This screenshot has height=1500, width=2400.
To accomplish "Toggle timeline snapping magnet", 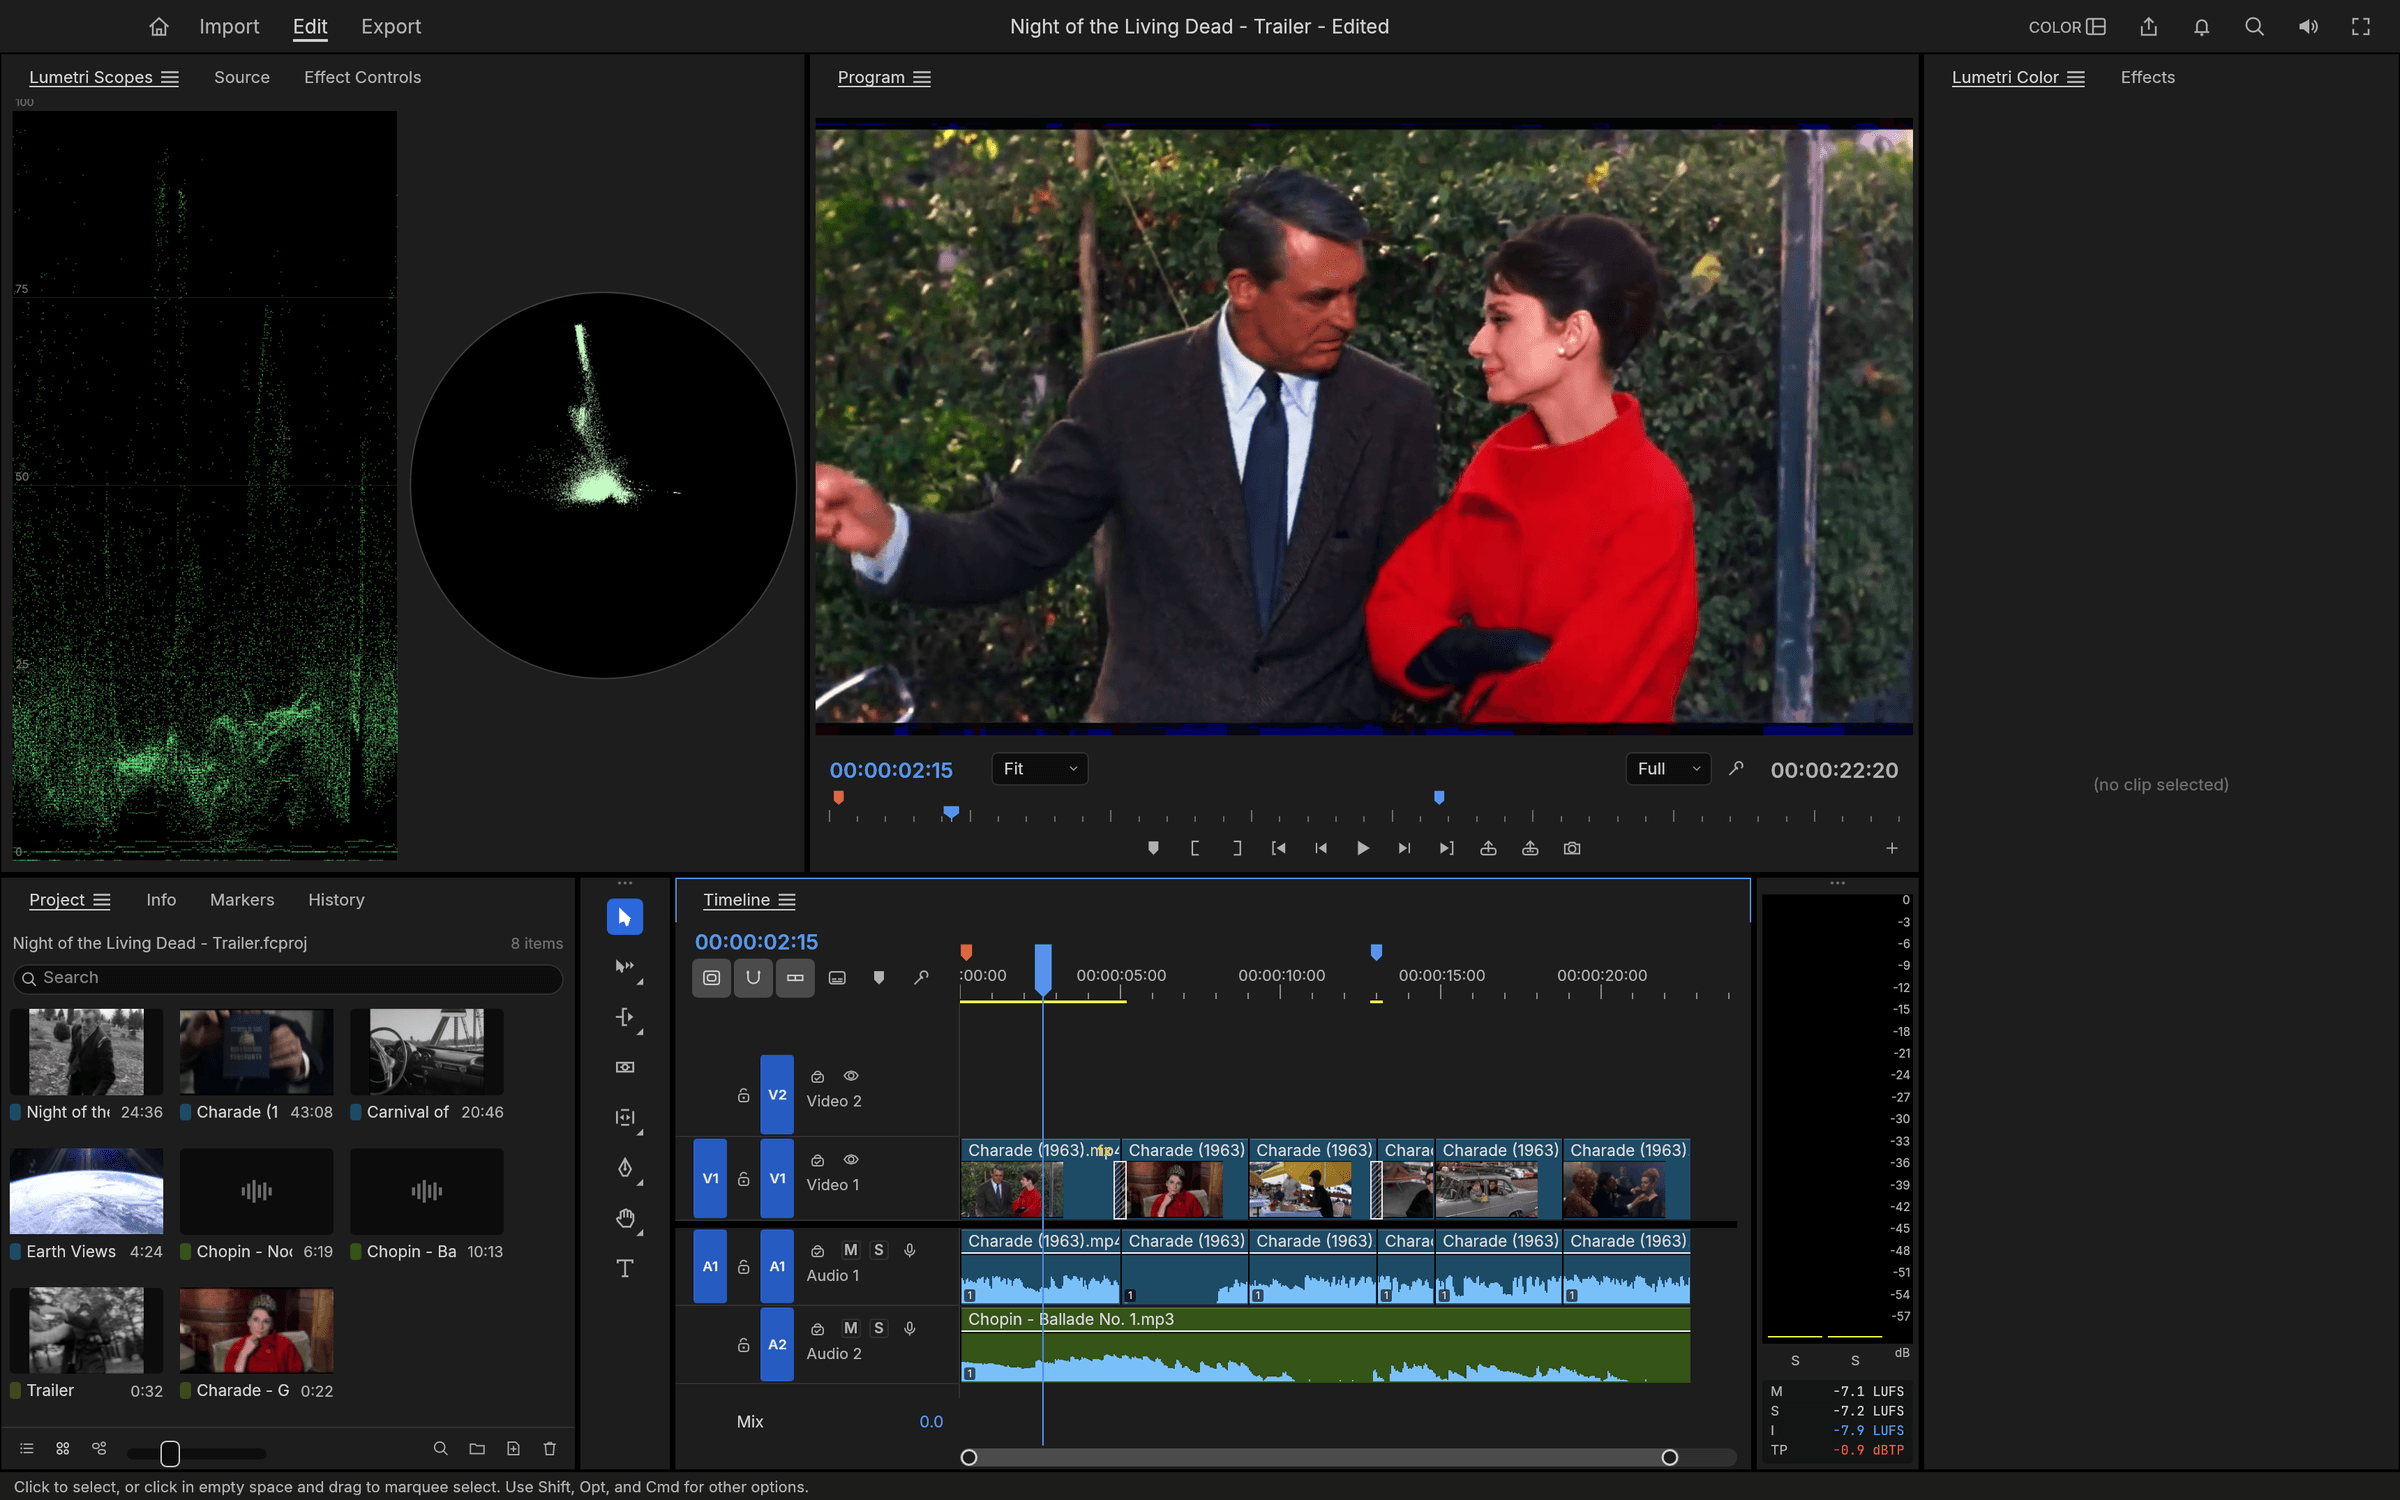I will point(753,977).
